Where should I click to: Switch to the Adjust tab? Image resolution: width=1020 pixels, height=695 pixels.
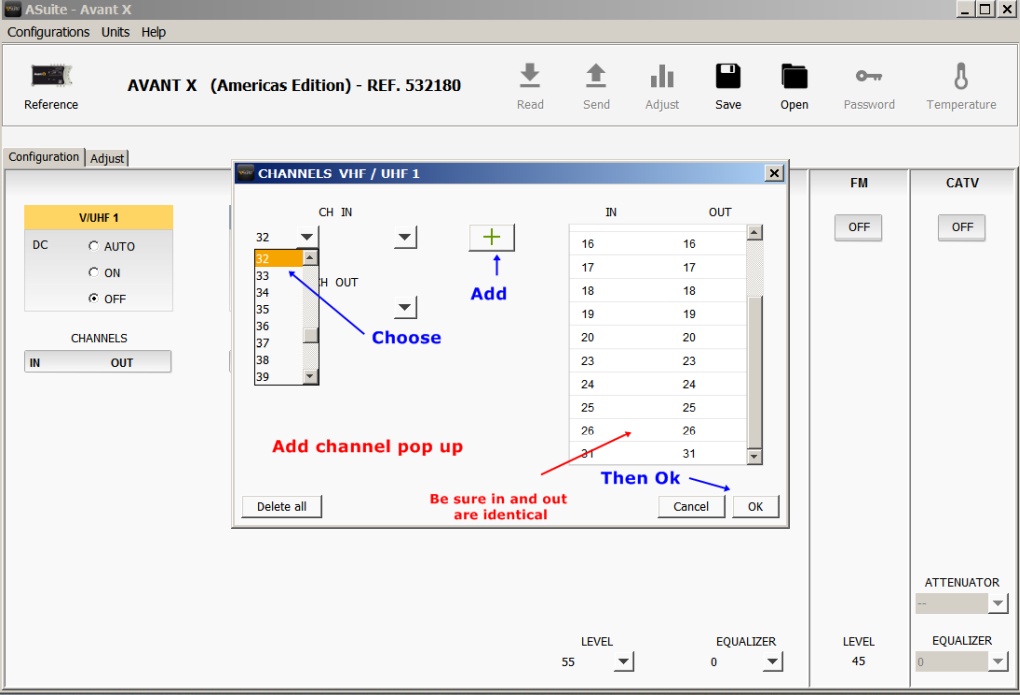tap(108, 158)
